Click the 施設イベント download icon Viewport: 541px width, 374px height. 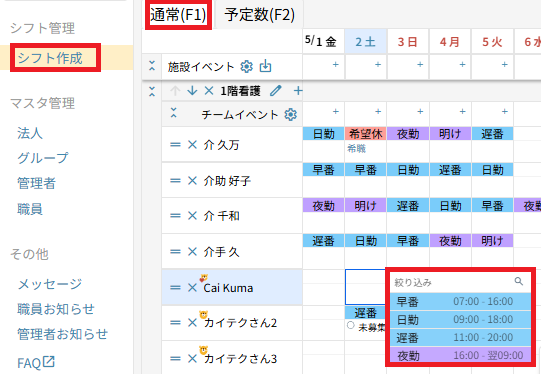[265, 66]
